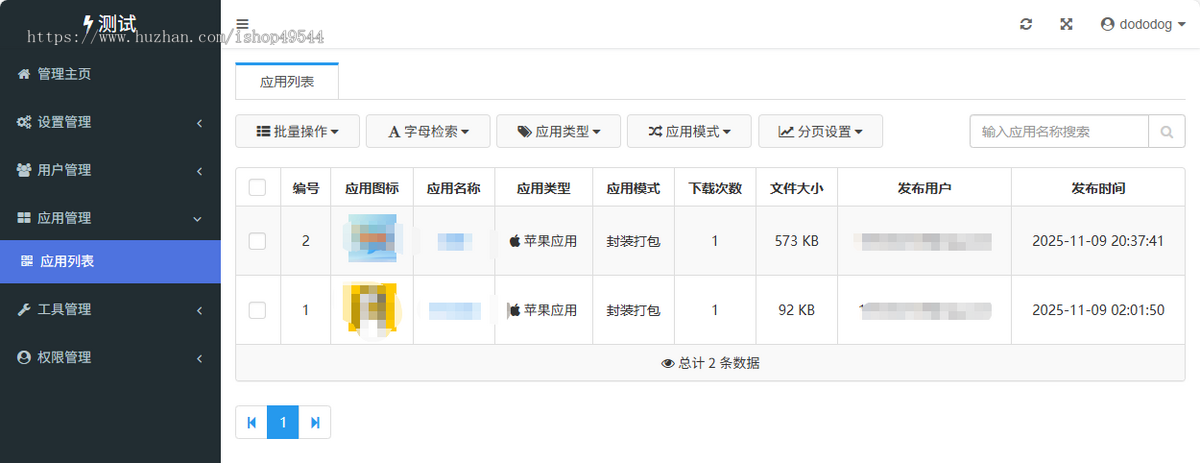Open the dododog user menu
The width and height of the screenshot is (1200, 463).
tap(1143, 24)
